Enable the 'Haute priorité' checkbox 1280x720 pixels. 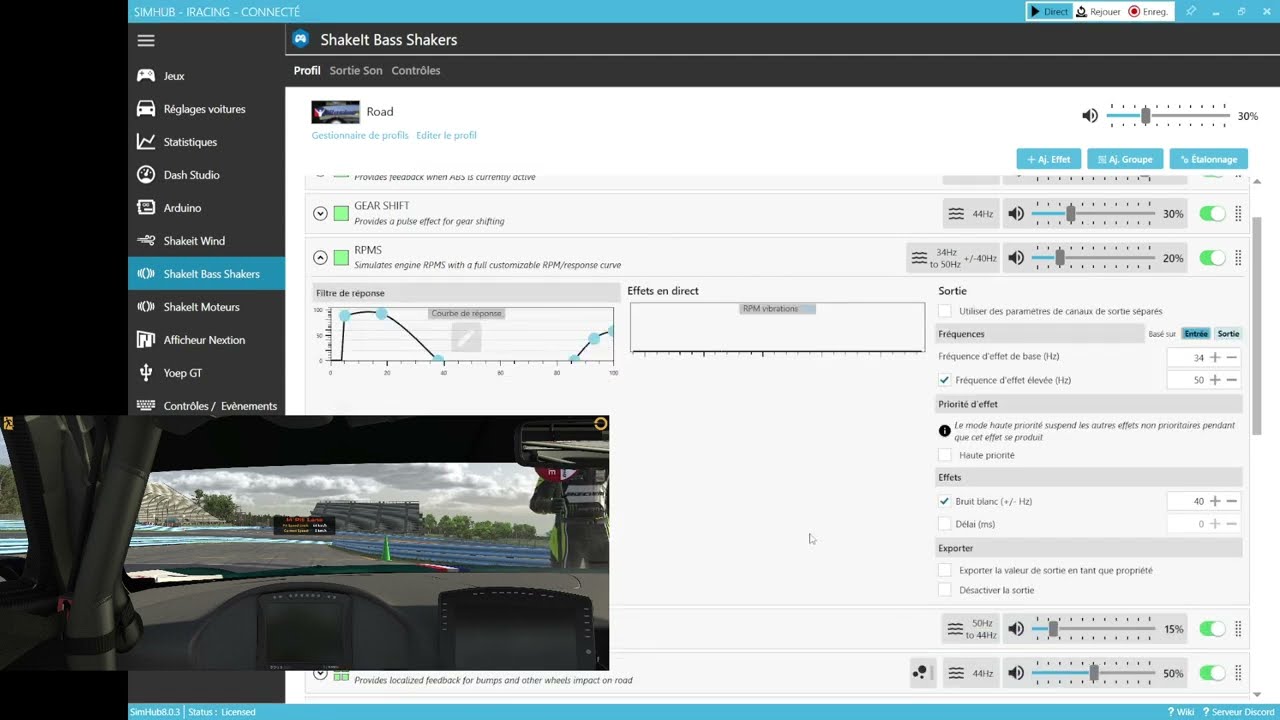(x=945, y=455)
